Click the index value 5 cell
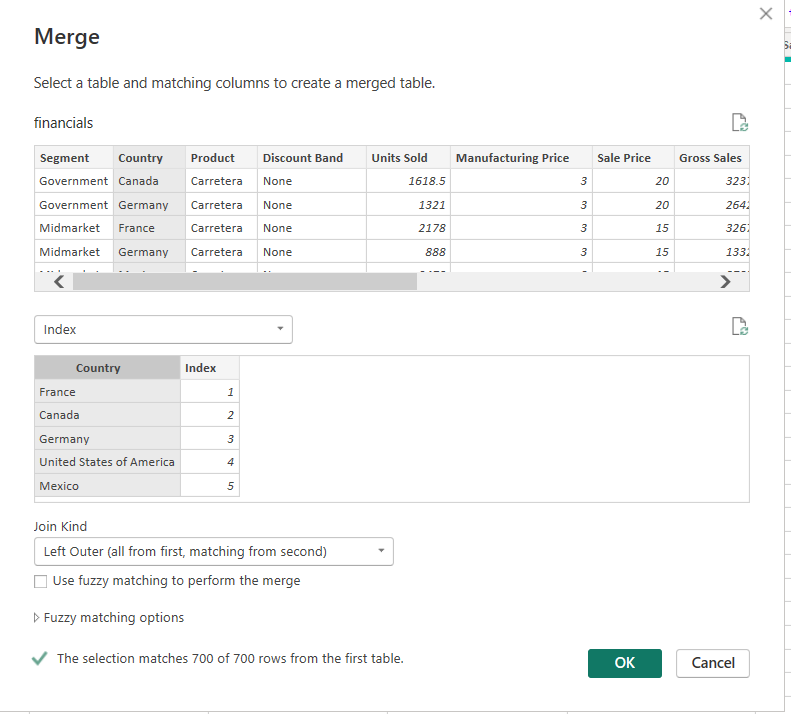This screenshot has width=791, height=714. coord(210,486)
